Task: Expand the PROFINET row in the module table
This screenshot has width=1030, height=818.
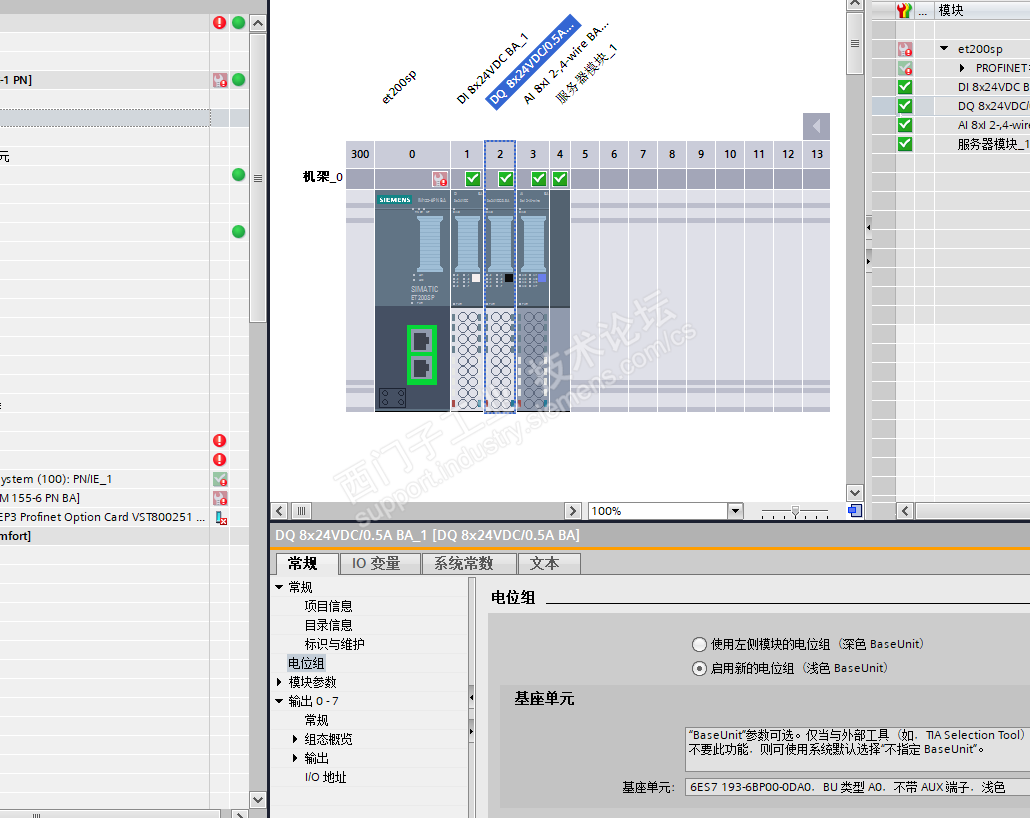Action: 962,68
